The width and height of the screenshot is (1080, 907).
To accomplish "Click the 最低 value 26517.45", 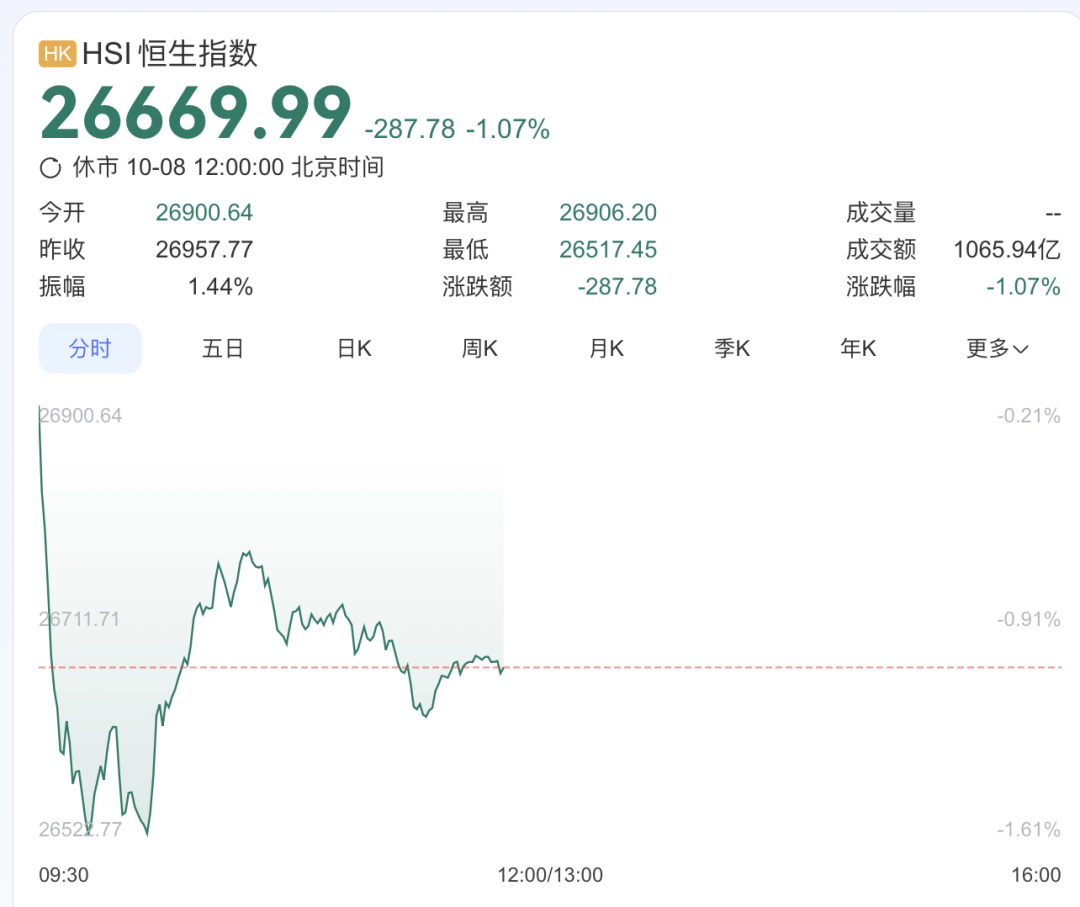I will click(x=608, y=250).
